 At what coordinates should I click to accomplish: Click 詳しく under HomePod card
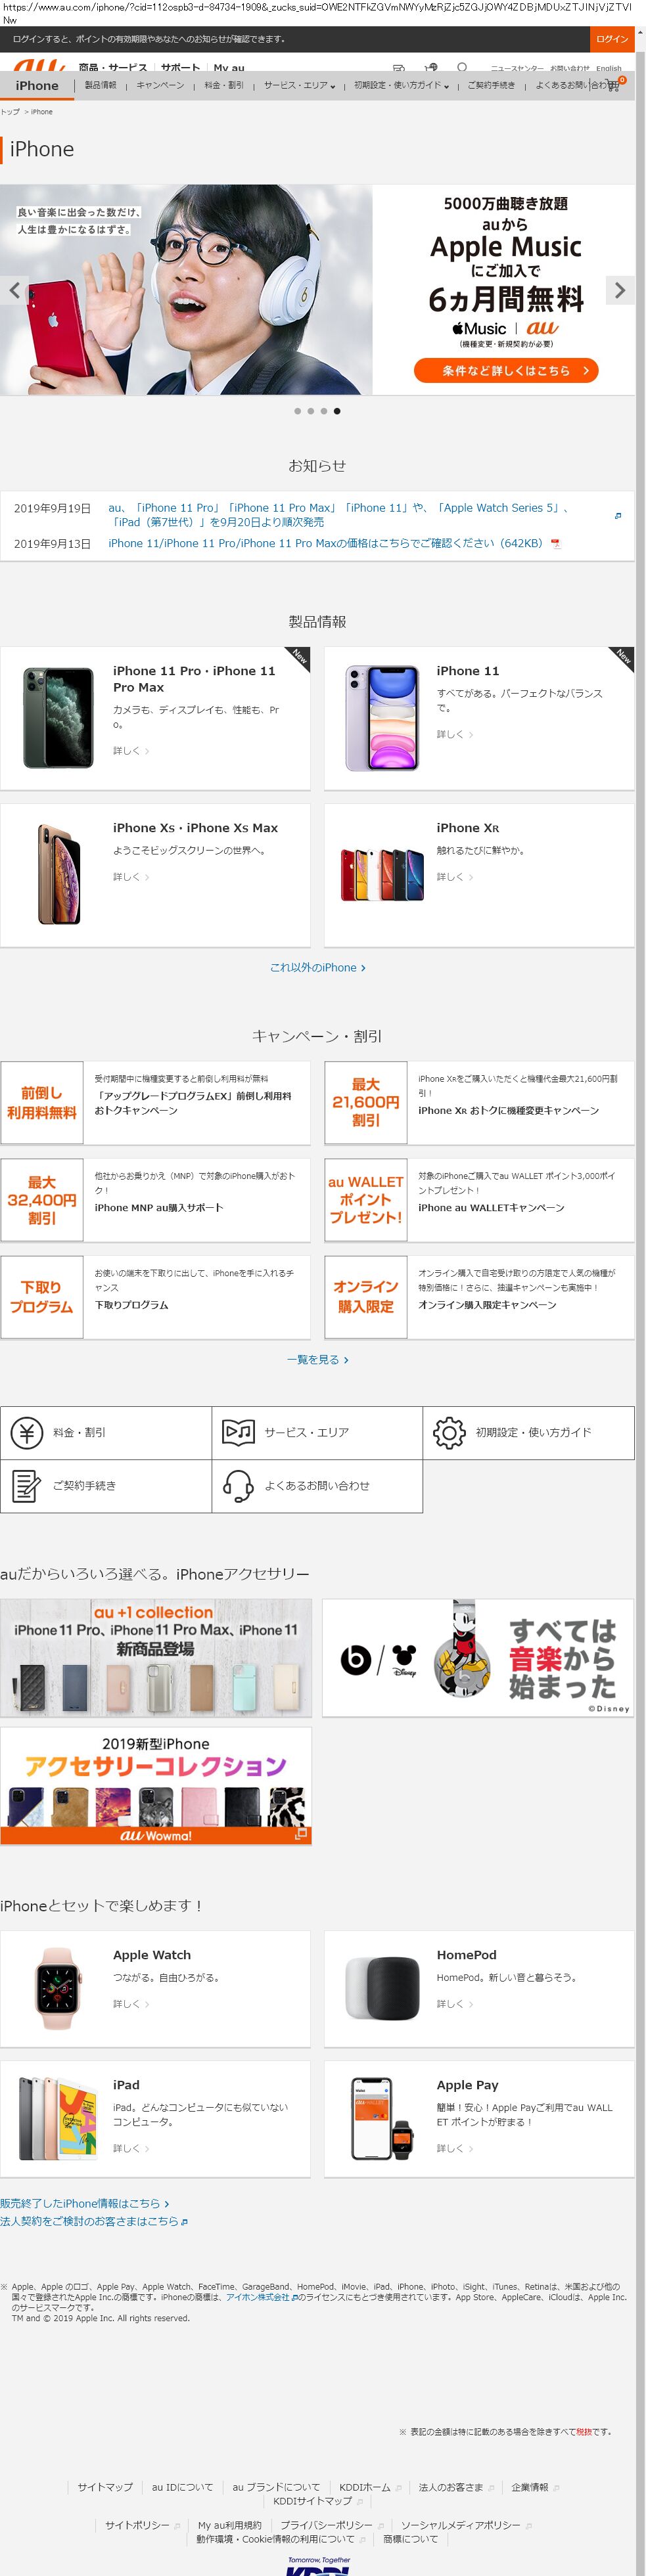(454, 2004)
